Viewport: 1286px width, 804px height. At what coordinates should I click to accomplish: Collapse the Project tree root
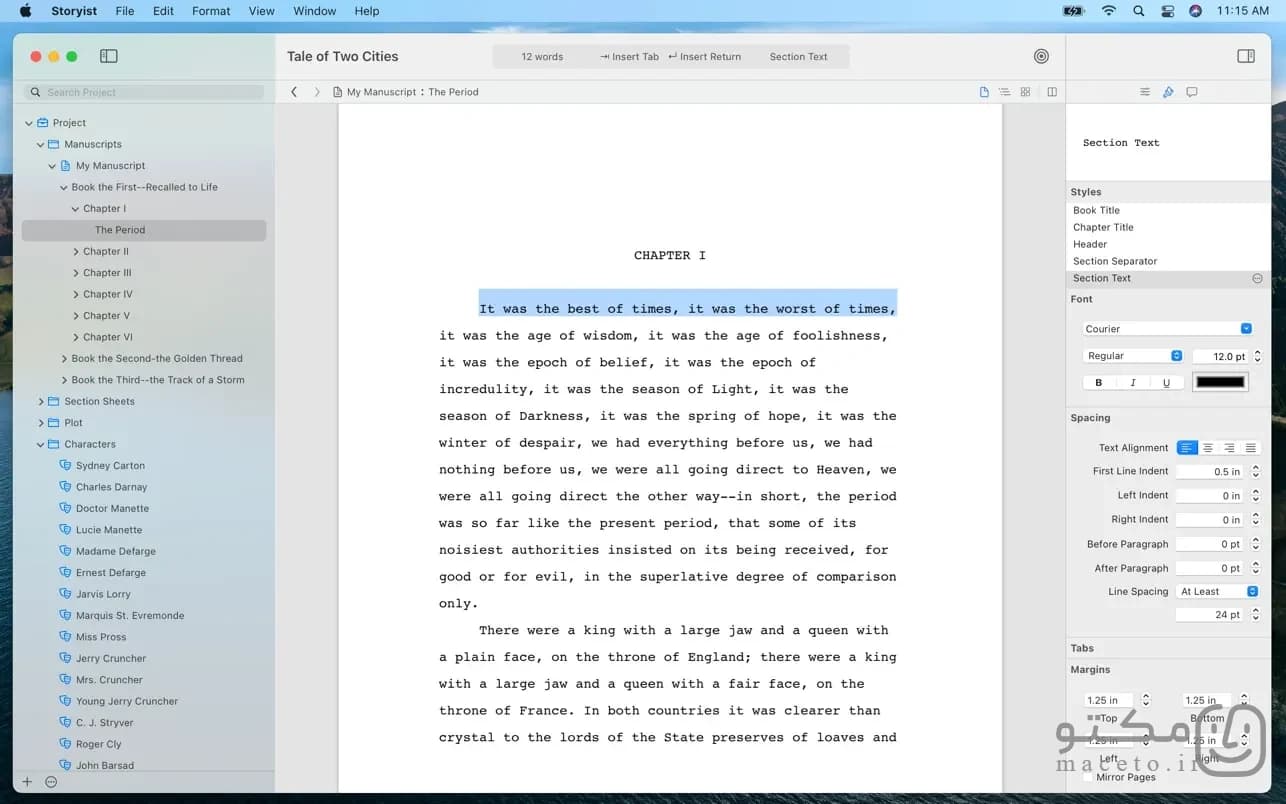[x=29, y=123]
